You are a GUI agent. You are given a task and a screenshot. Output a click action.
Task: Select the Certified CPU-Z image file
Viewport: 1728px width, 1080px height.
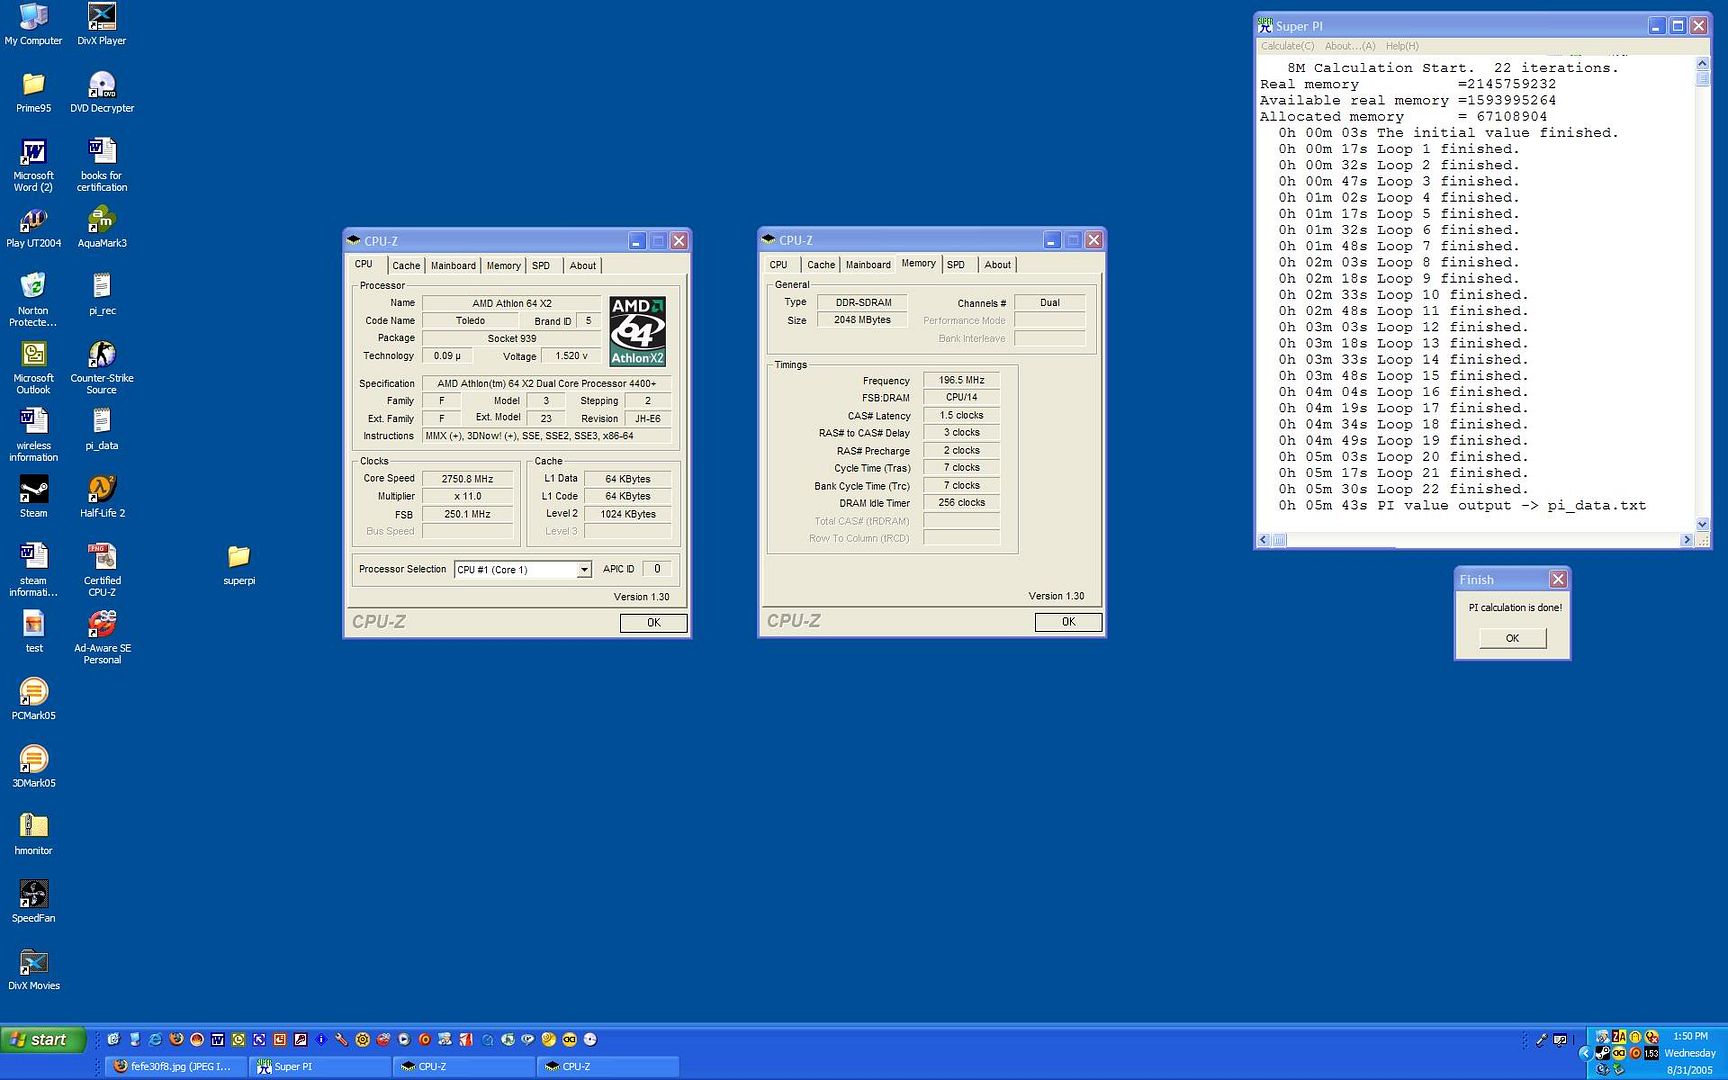tap(102, 570)
